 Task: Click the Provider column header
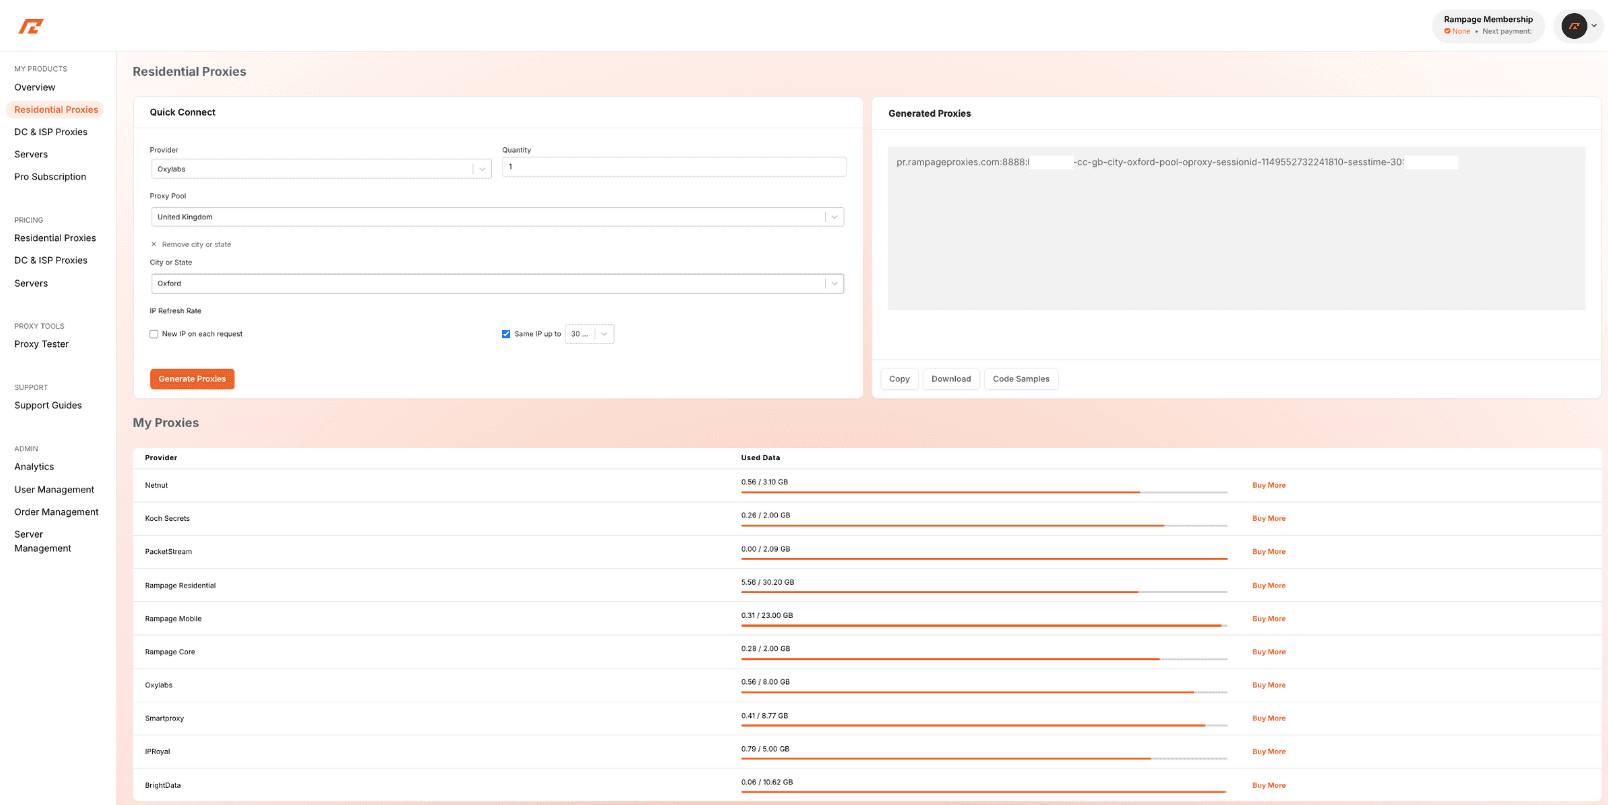pos(161,458)
